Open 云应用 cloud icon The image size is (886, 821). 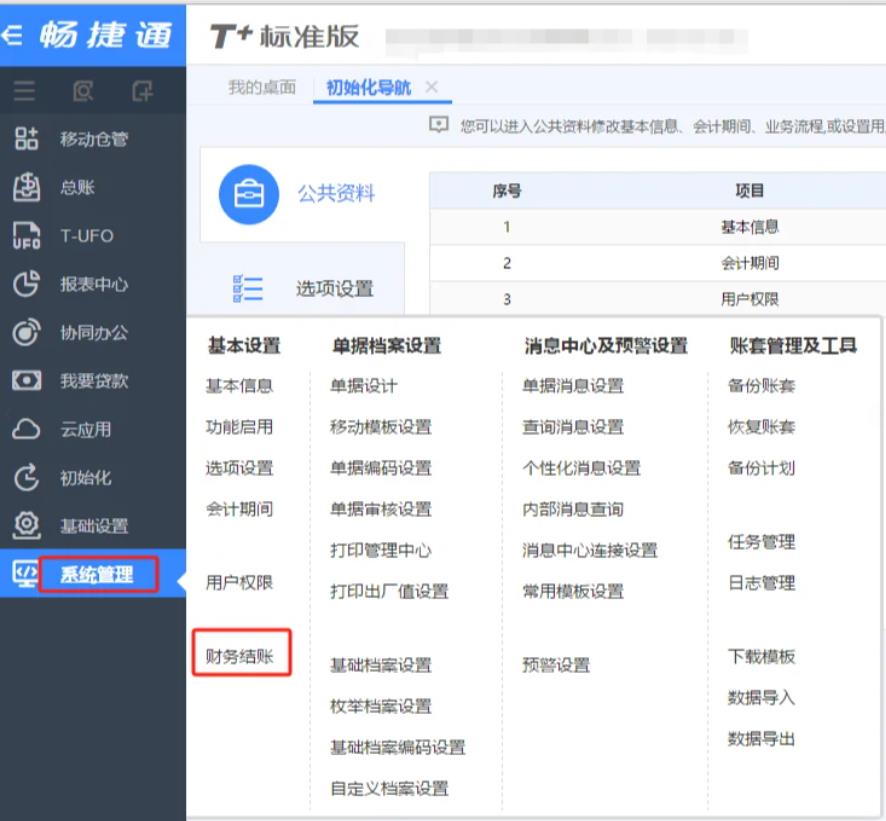(26, 429)
